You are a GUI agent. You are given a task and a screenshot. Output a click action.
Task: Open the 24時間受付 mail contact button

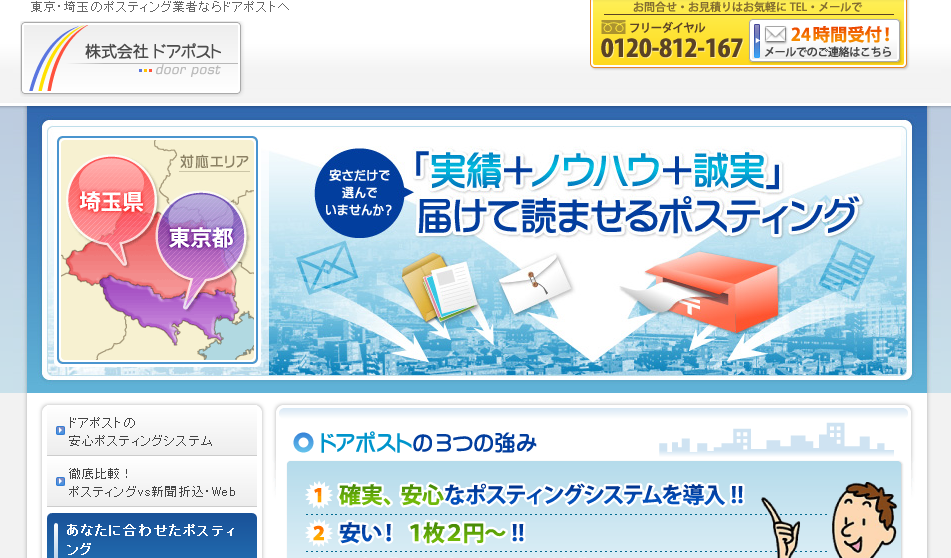tap(824, 41)
